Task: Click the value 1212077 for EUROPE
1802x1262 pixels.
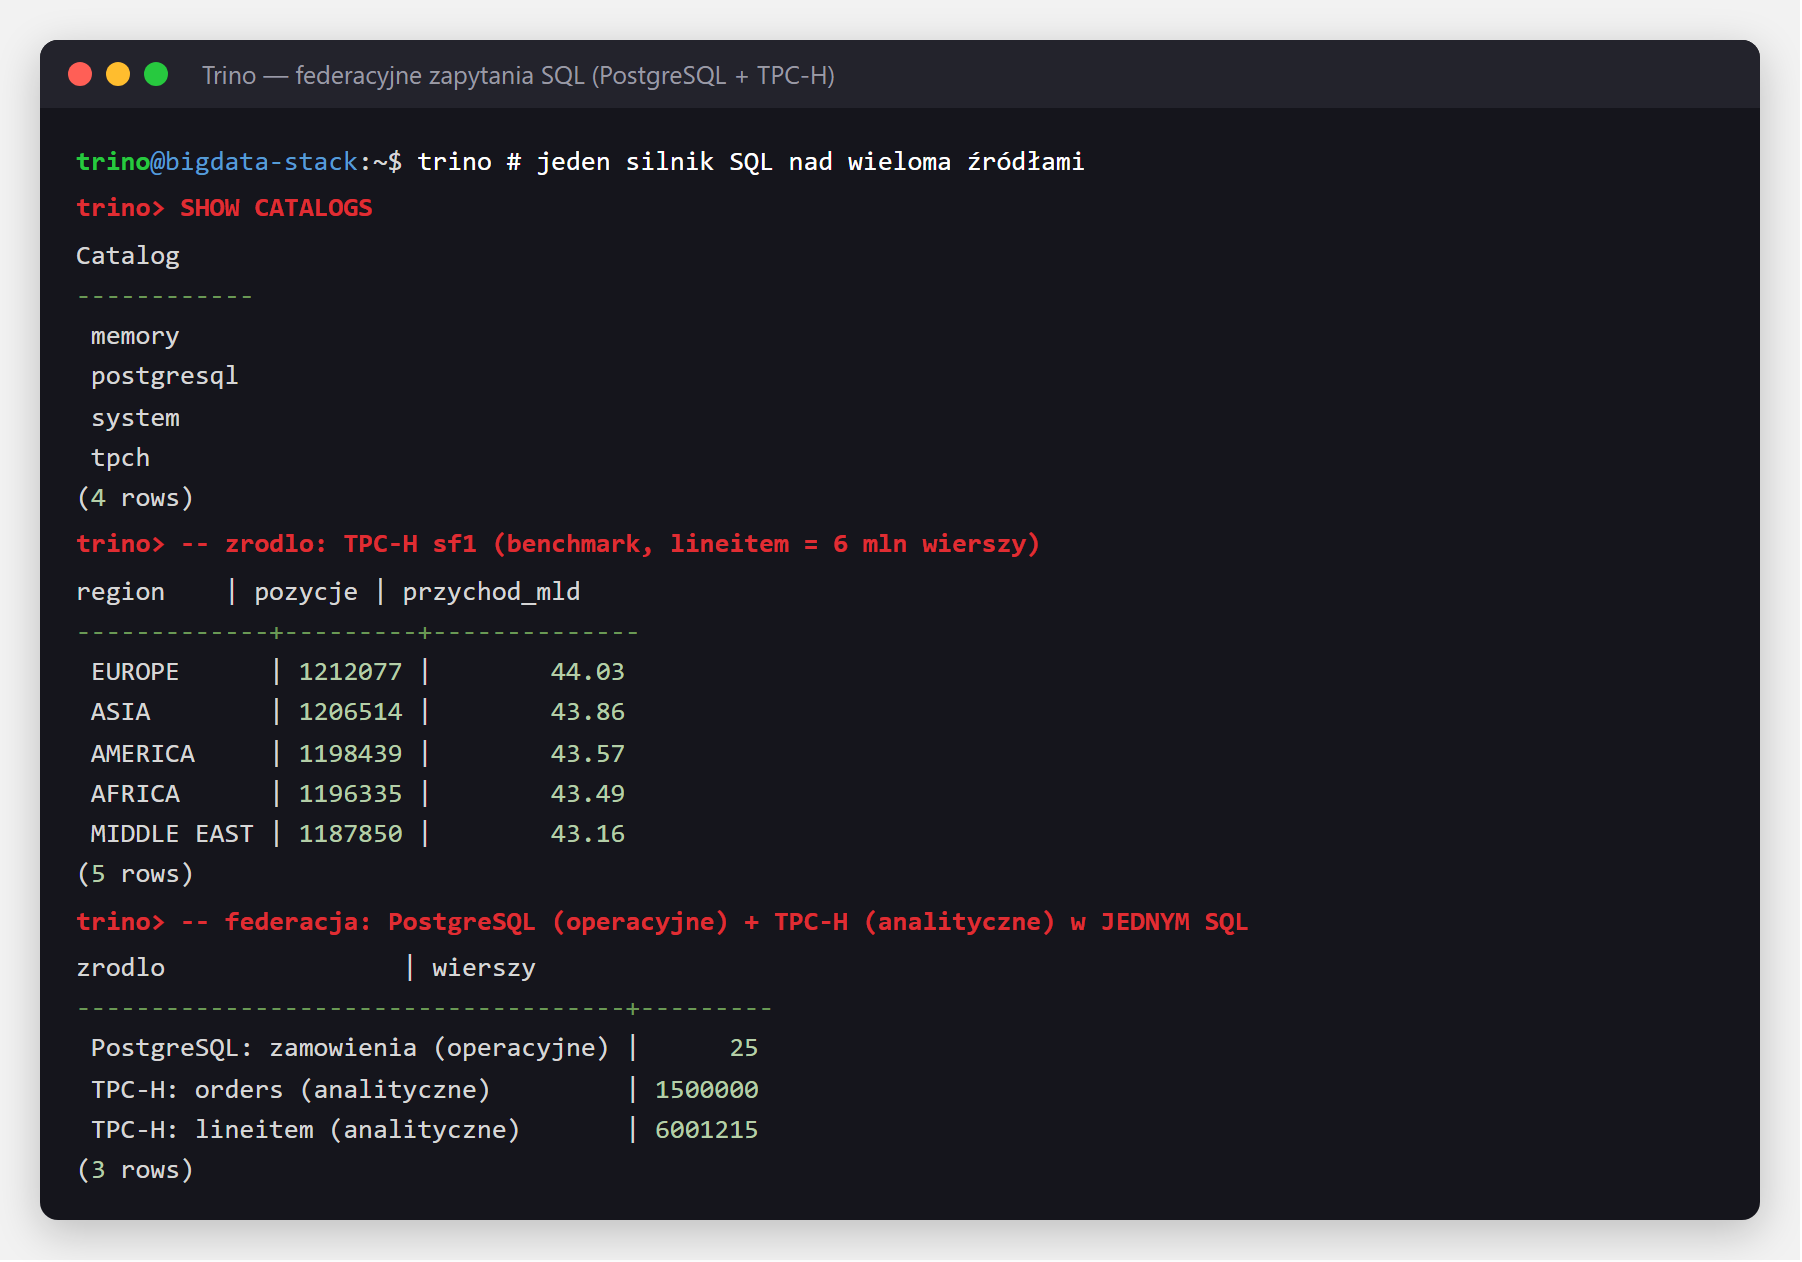Action: click(350, 672)
